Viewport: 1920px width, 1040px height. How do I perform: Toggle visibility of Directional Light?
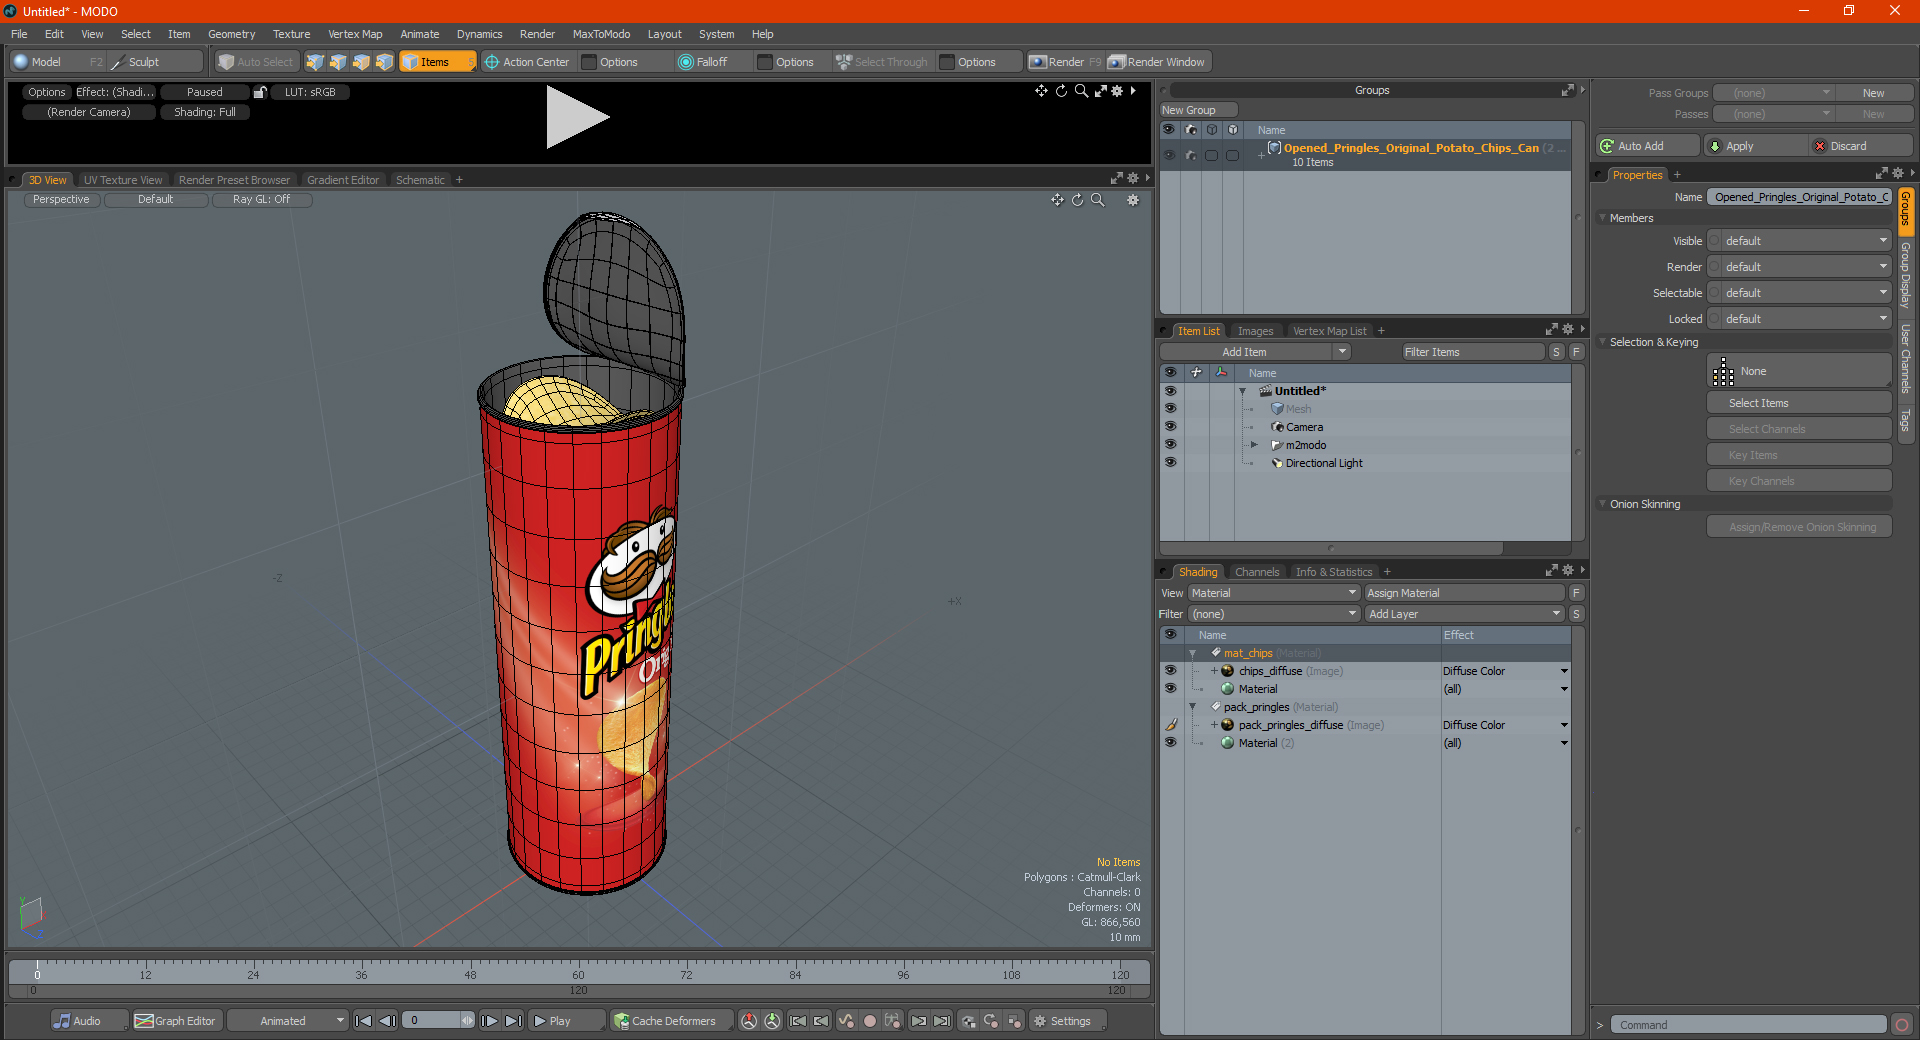pos(1170,463)
